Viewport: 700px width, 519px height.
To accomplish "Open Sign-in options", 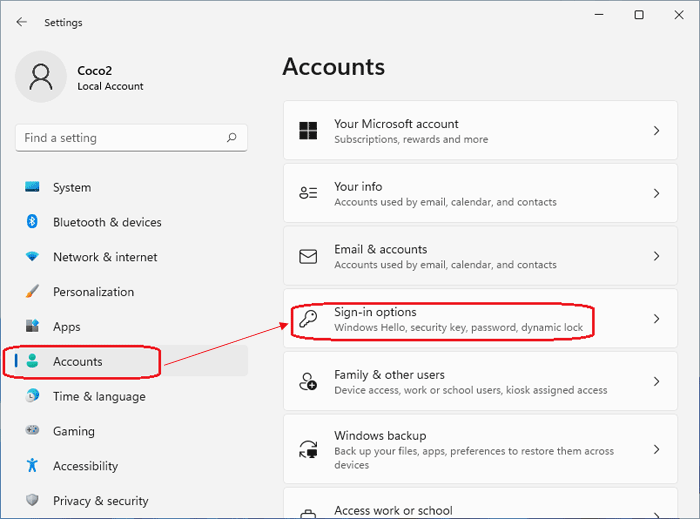I will (x=480, y=319).
